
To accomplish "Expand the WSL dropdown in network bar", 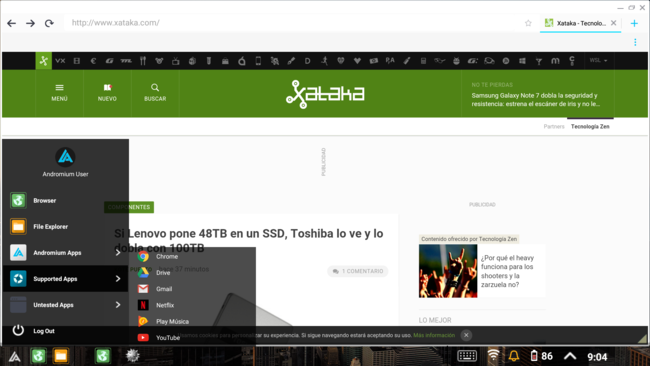I will pos(598,61).
